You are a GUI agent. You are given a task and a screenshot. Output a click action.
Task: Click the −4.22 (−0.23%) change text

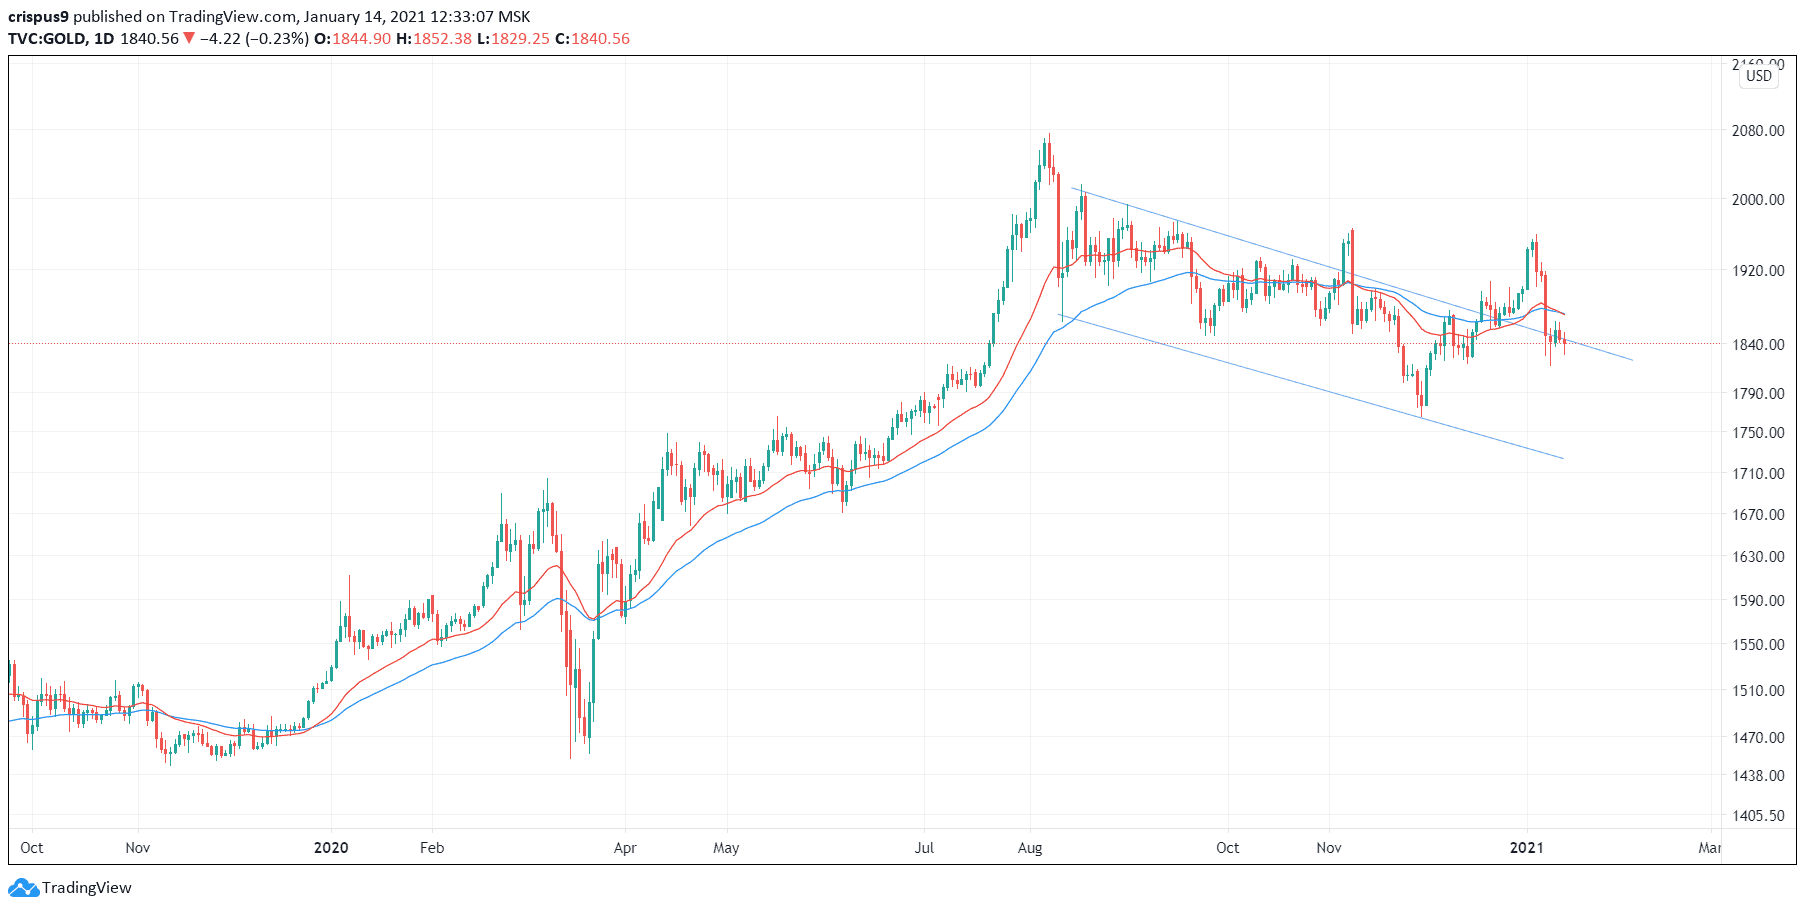[254, 39]
